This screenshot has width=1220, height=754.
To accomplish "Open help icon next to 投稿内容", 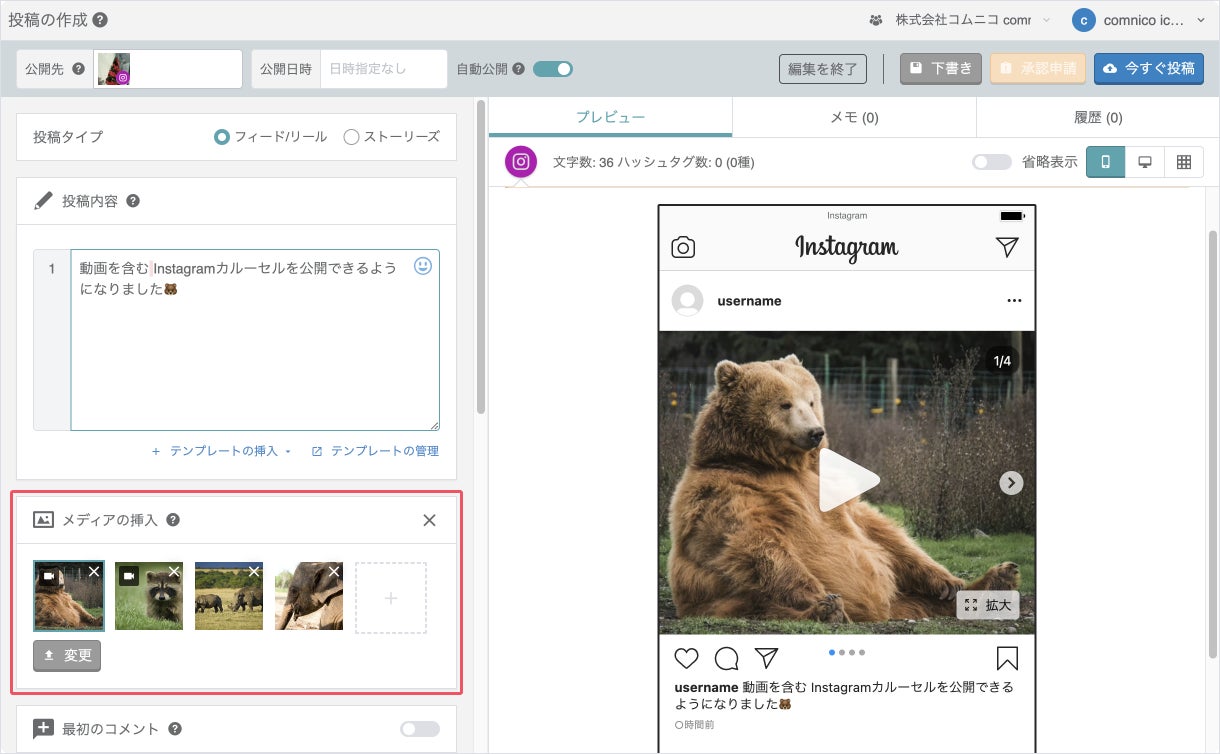I will pyautogui.click(x=133, y=201).
